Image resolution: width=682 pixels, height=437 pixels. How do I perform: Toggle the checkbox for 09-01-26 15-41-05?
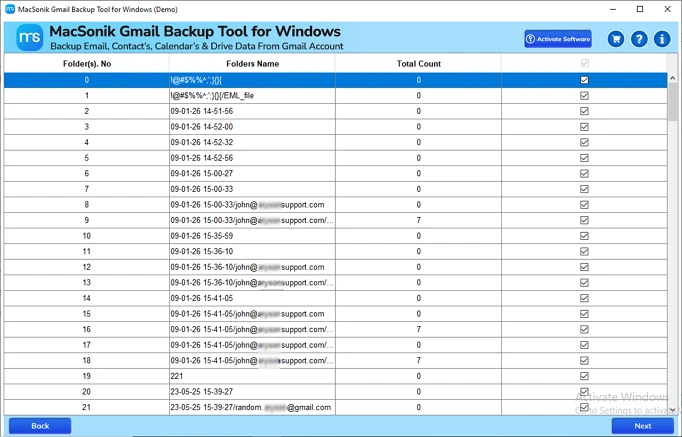(585, 298)
